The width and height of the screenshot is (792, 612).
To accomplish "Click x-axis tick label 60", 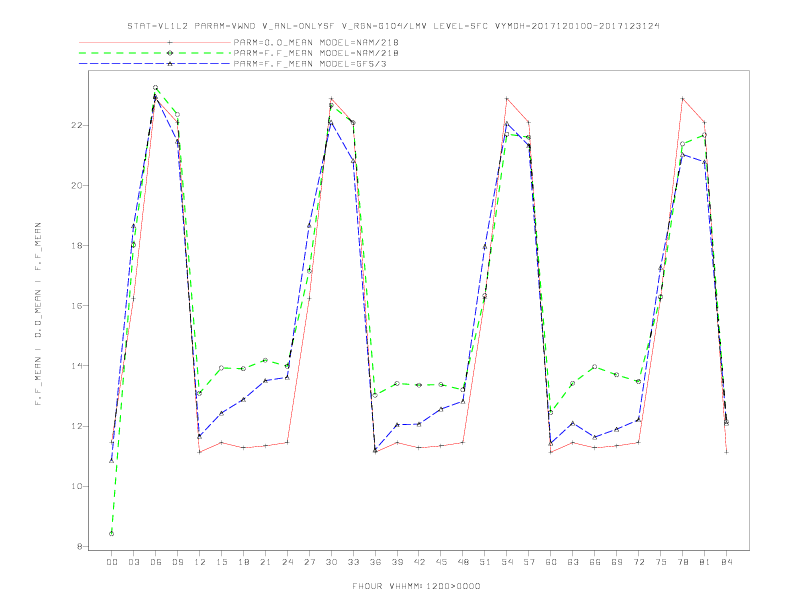I will click(551, 562).
